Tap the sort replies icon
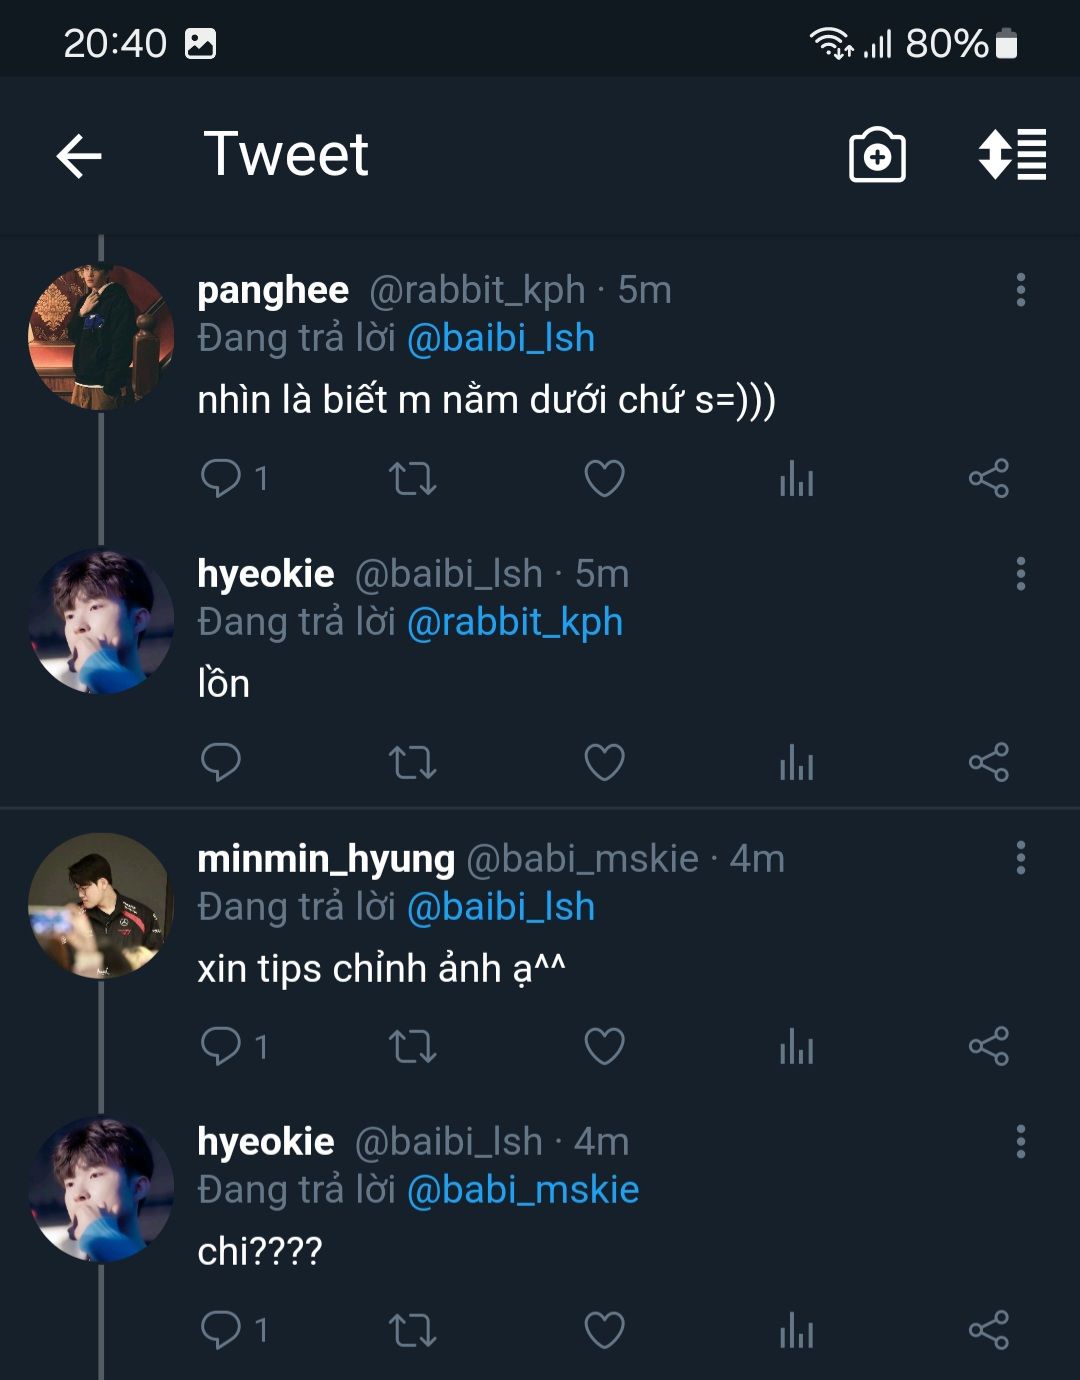 (x=1012, y=156)
